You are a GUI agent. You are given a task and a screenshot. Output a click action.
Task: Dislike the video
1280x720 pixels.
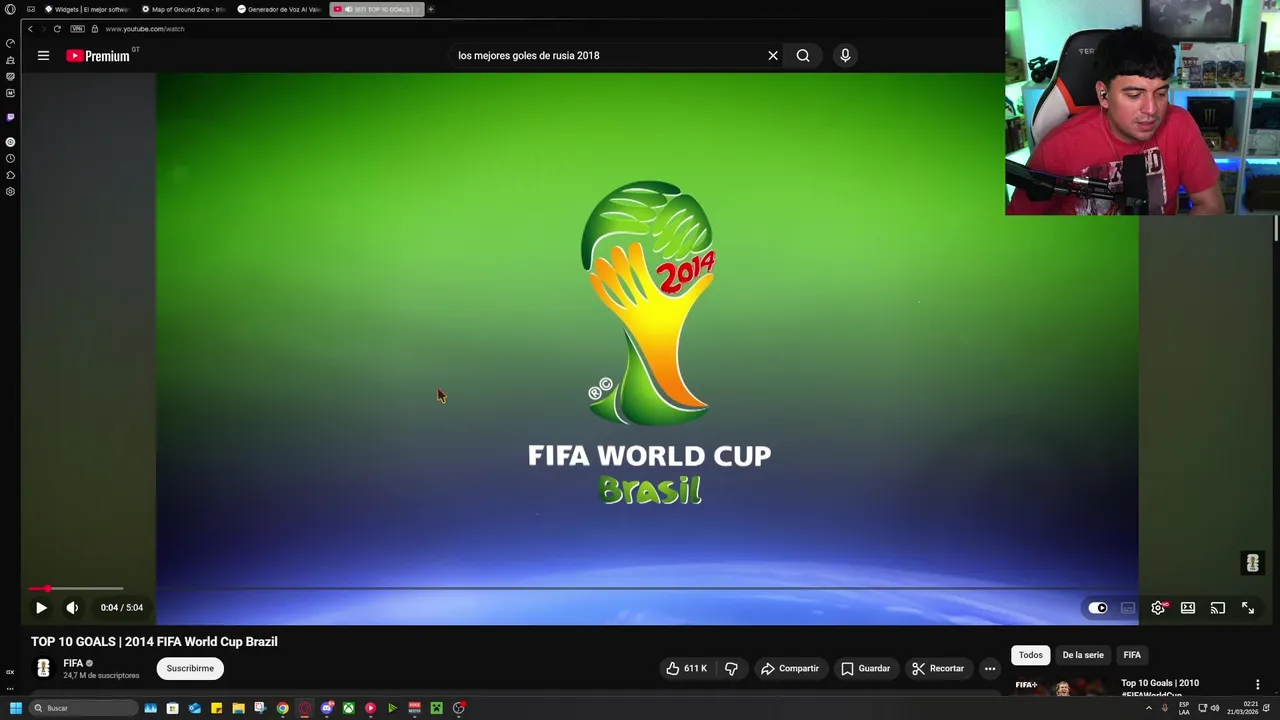731,668
